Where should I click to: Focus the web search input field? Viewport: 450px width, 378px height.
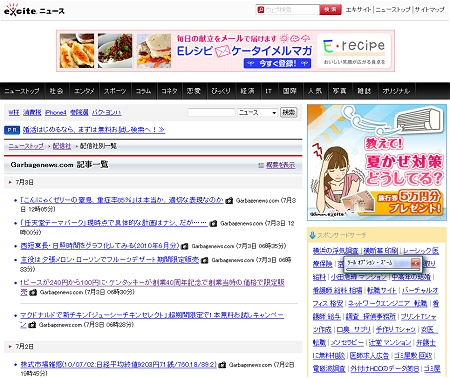pos(292,10)
